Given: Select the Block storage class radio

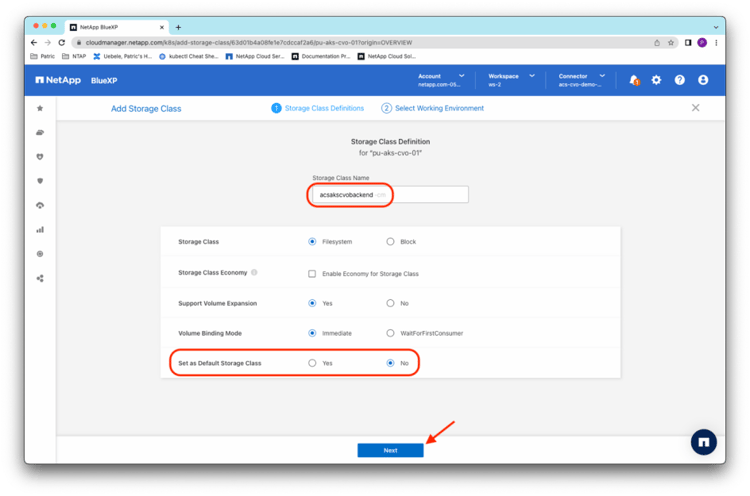Looking at the screenshot, I should pyautogui.click(x=391, y=242).
